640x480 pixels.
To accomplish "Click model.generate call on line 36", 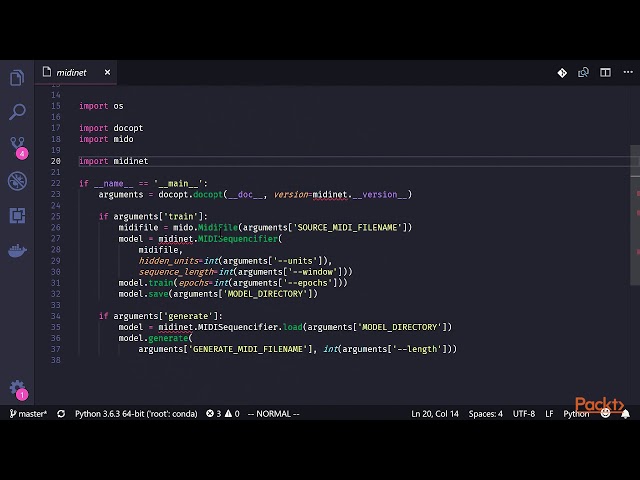I will (153, 338).
